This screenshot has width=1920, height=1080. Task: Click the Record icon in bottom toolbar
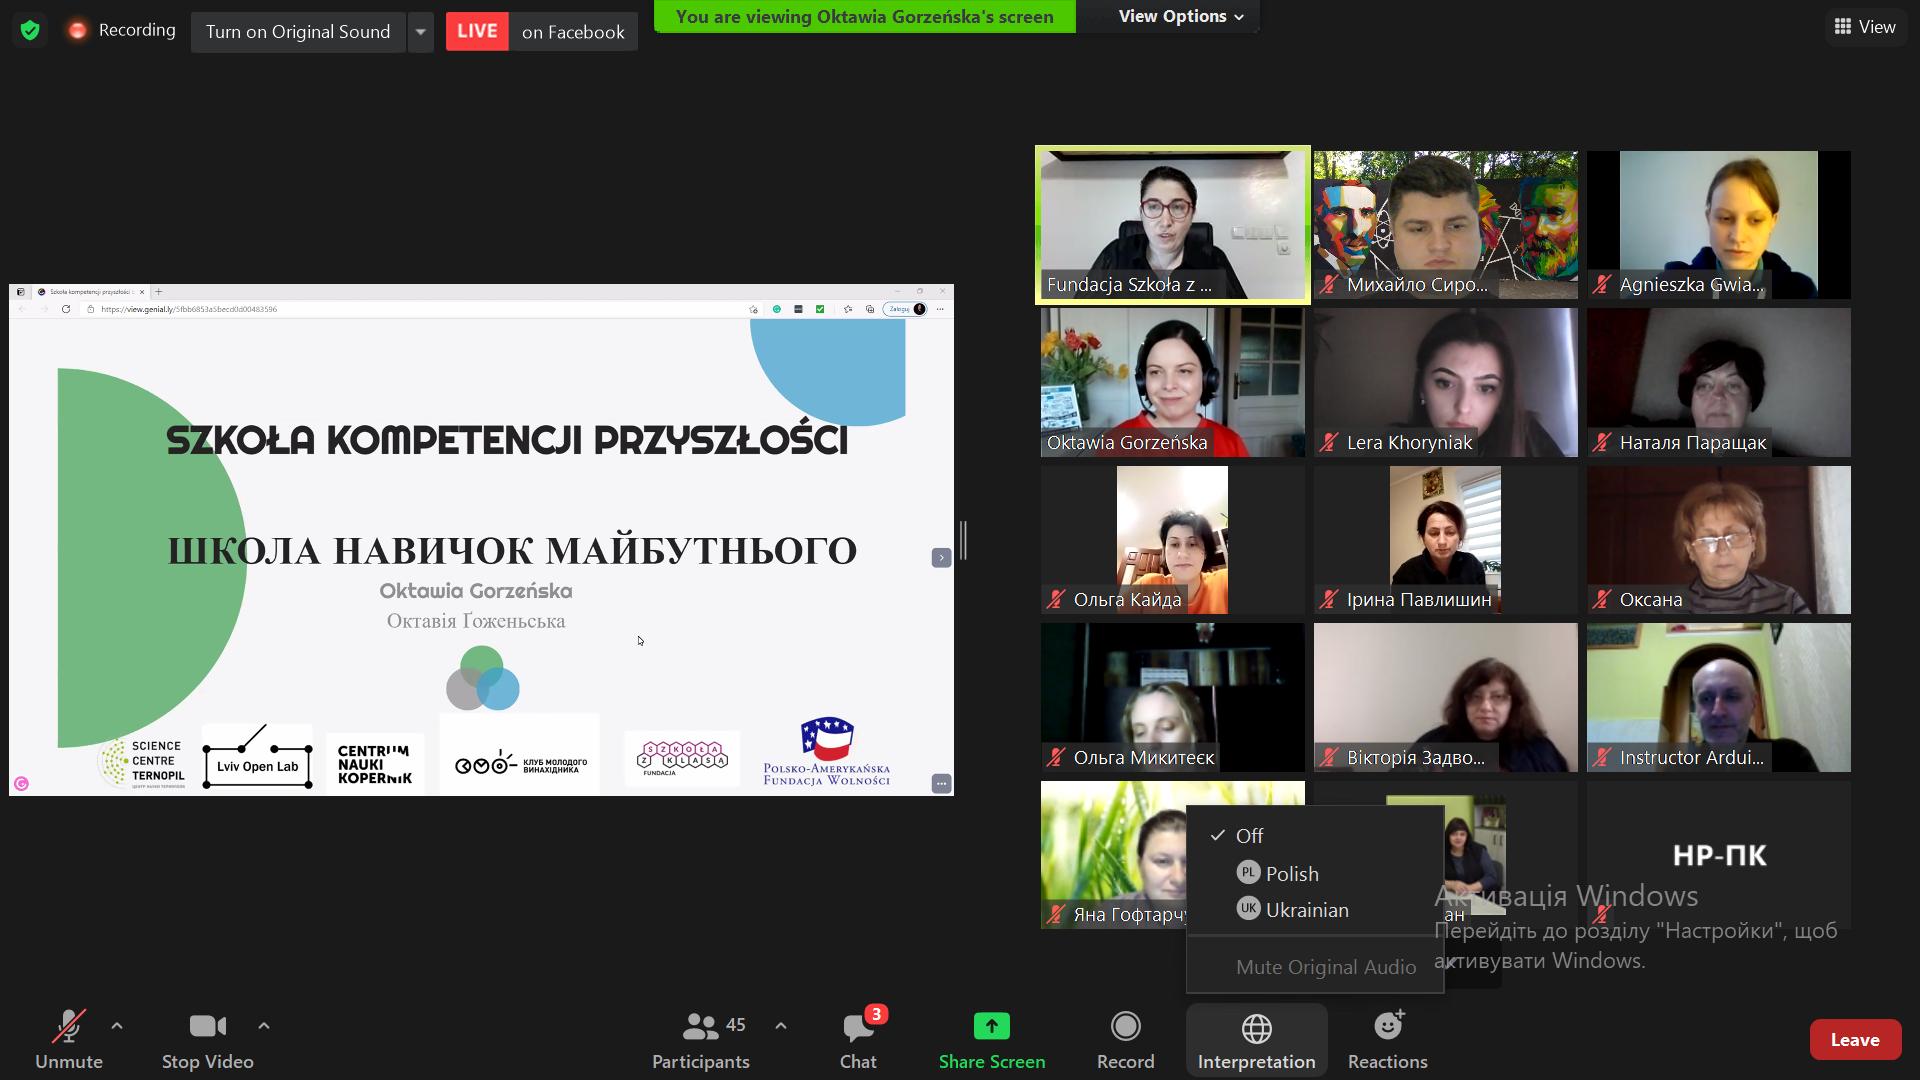coord(1125,1026)
